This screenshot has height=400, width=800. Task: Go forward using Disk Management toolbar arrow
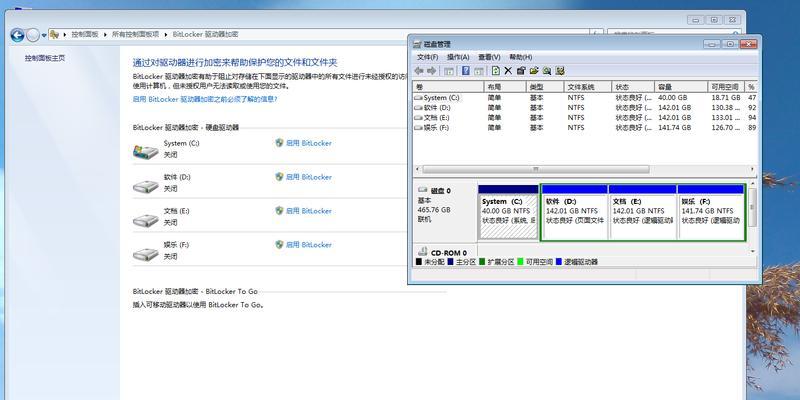point(432,71)
